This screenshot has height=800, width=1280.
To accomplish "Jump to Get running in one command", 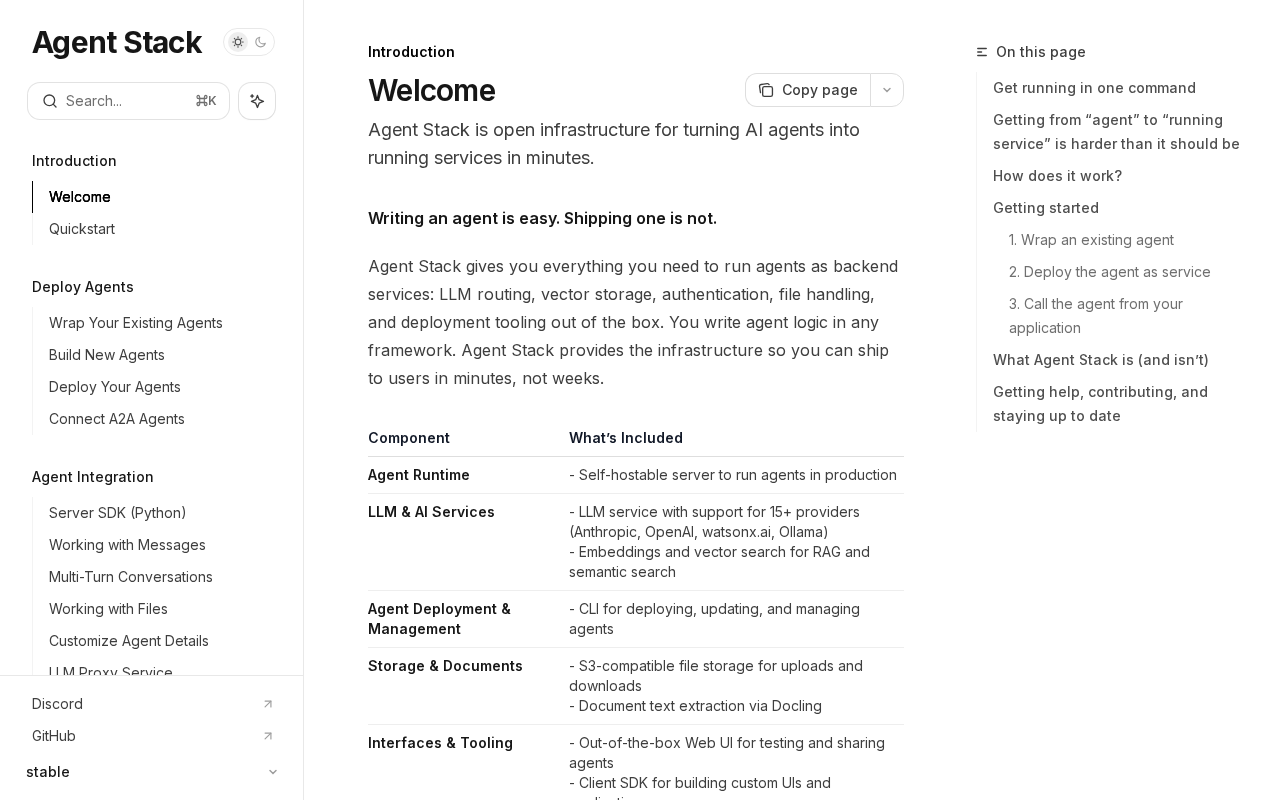I will 1094,88.
